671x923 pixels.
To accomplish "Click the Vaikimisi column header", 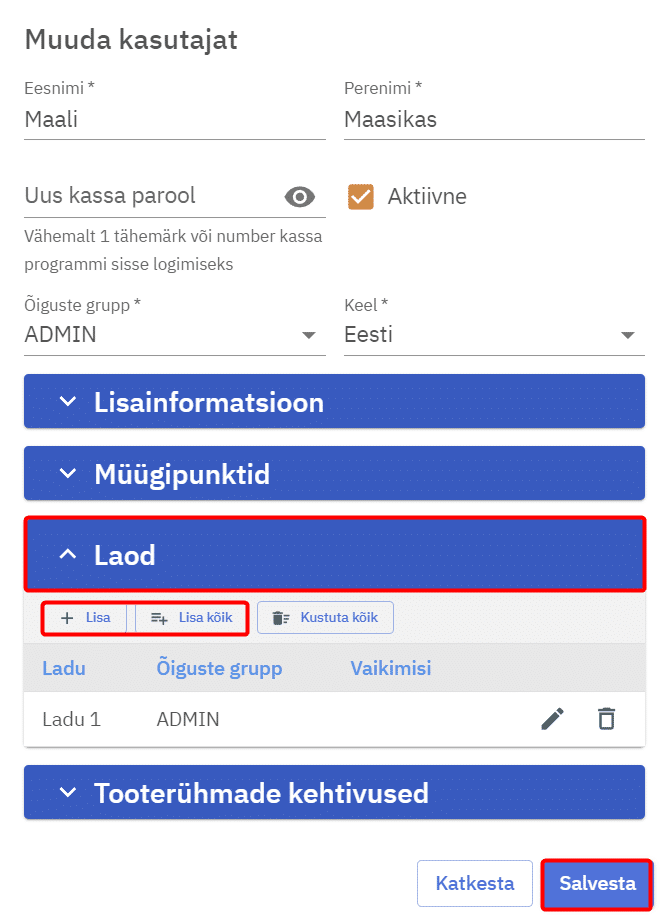I will [390, 668].
